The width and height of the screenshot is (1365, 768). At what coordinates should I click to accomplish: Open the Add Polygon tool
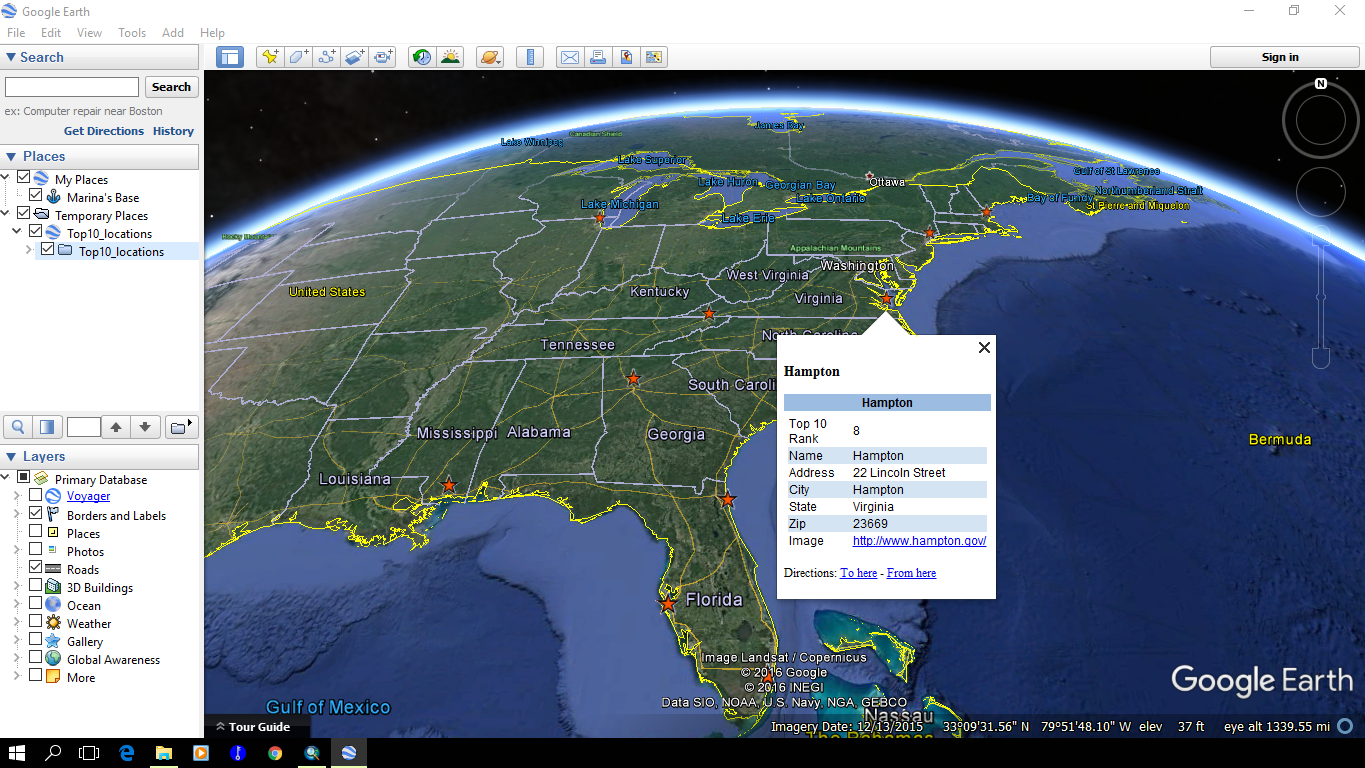(297, 57)
